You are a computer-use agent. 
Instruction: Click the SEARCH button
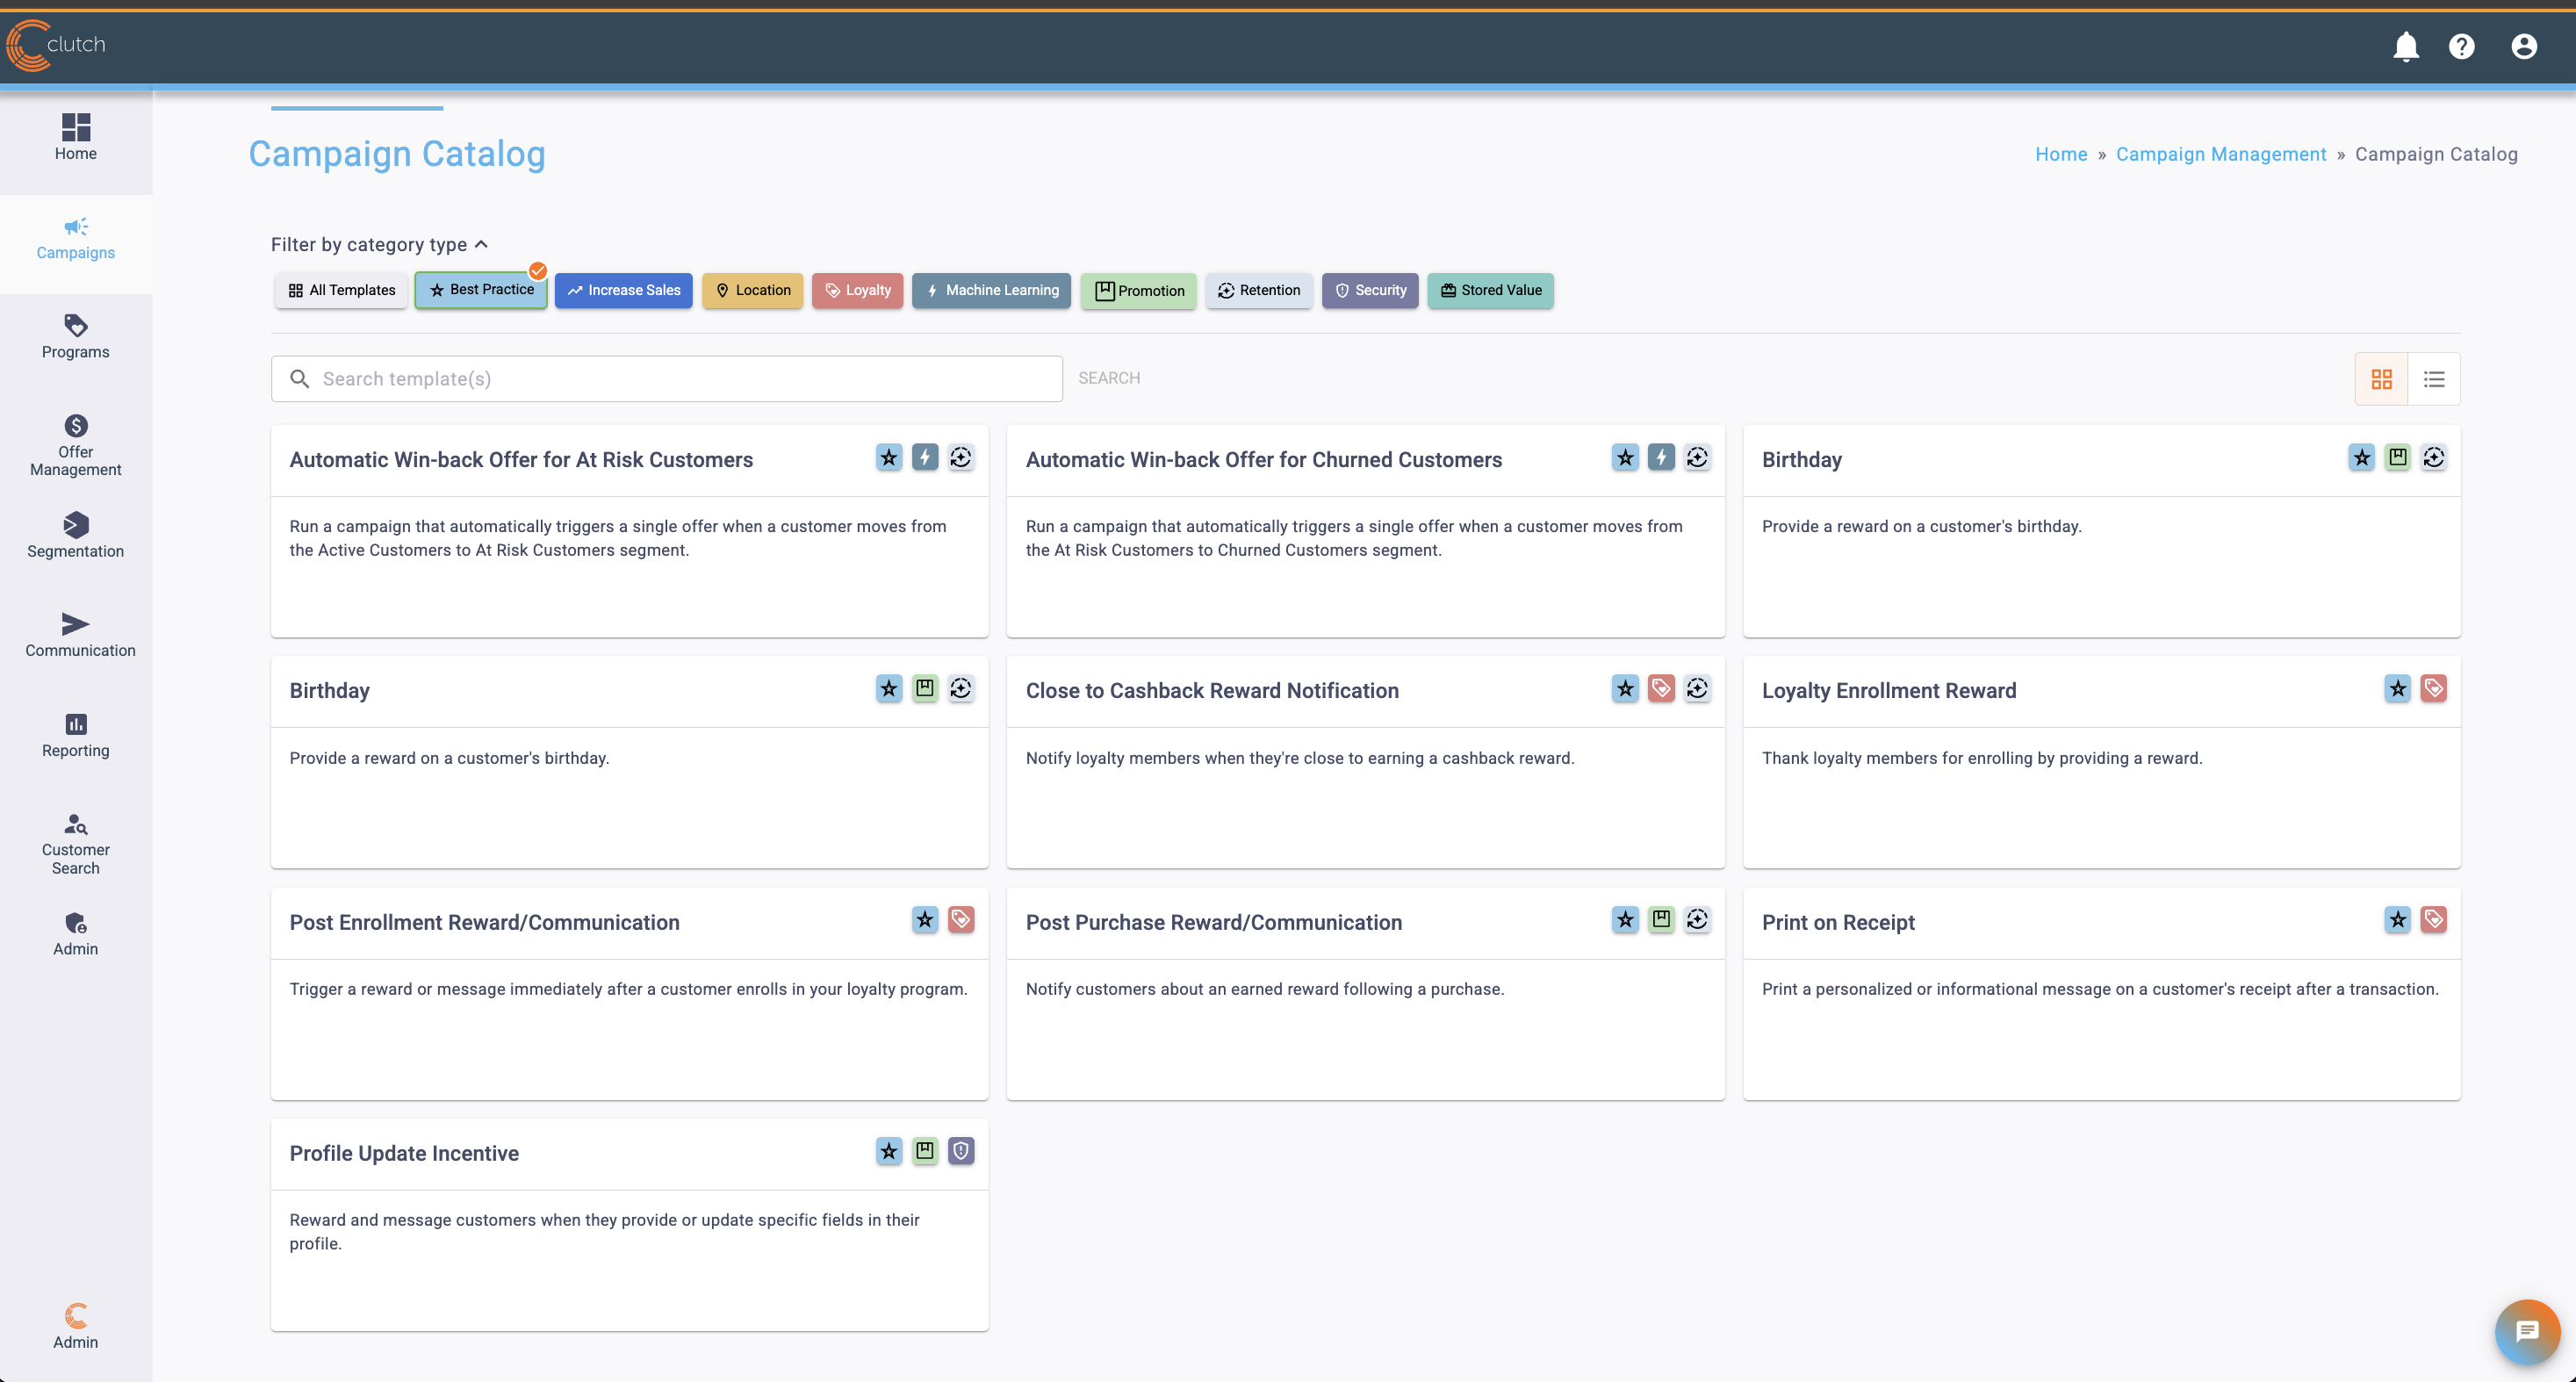click(x=1108, y=378)
